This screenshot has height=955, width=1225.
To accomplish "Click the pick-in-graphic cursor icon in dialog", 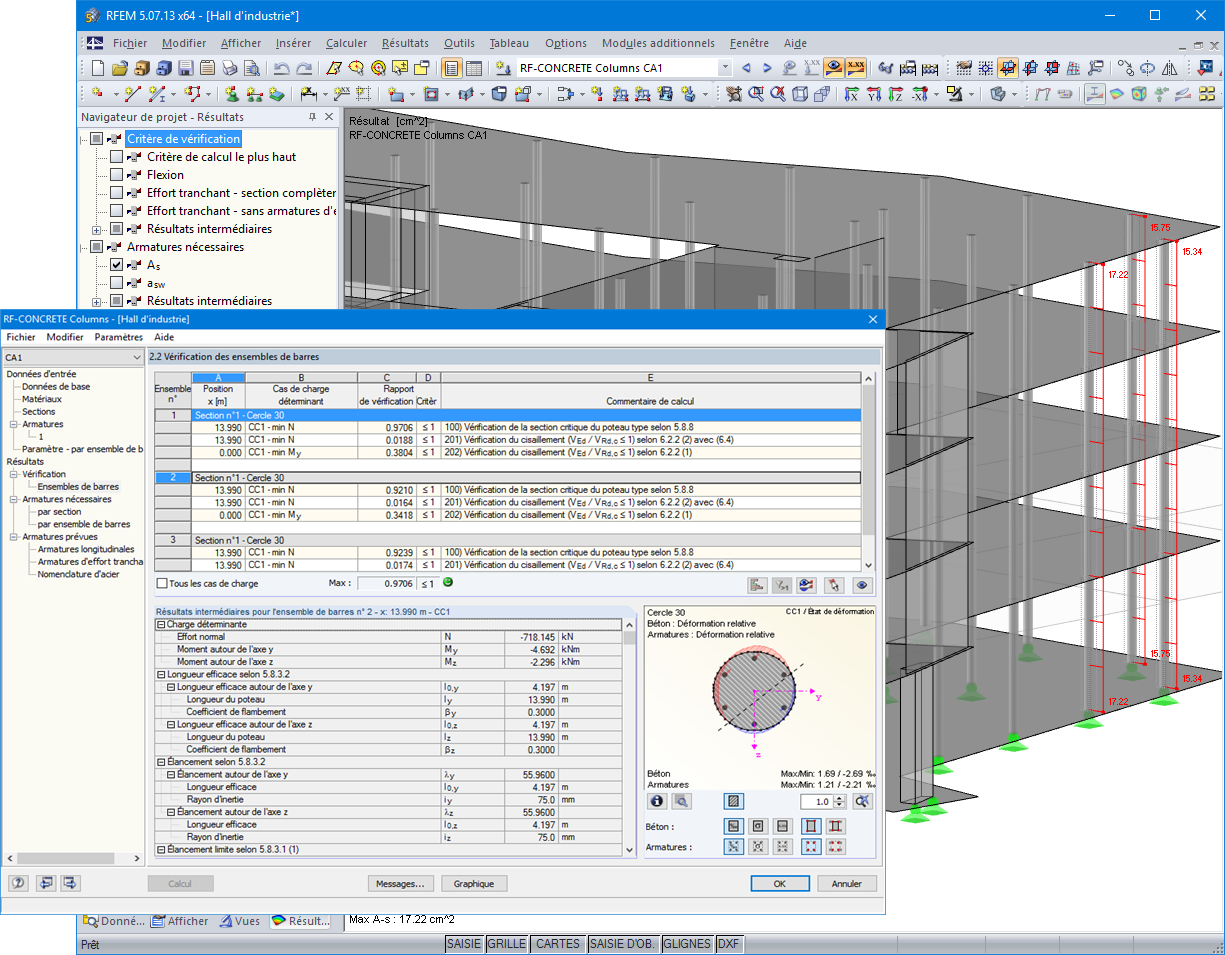I will (x=833, y=585).
